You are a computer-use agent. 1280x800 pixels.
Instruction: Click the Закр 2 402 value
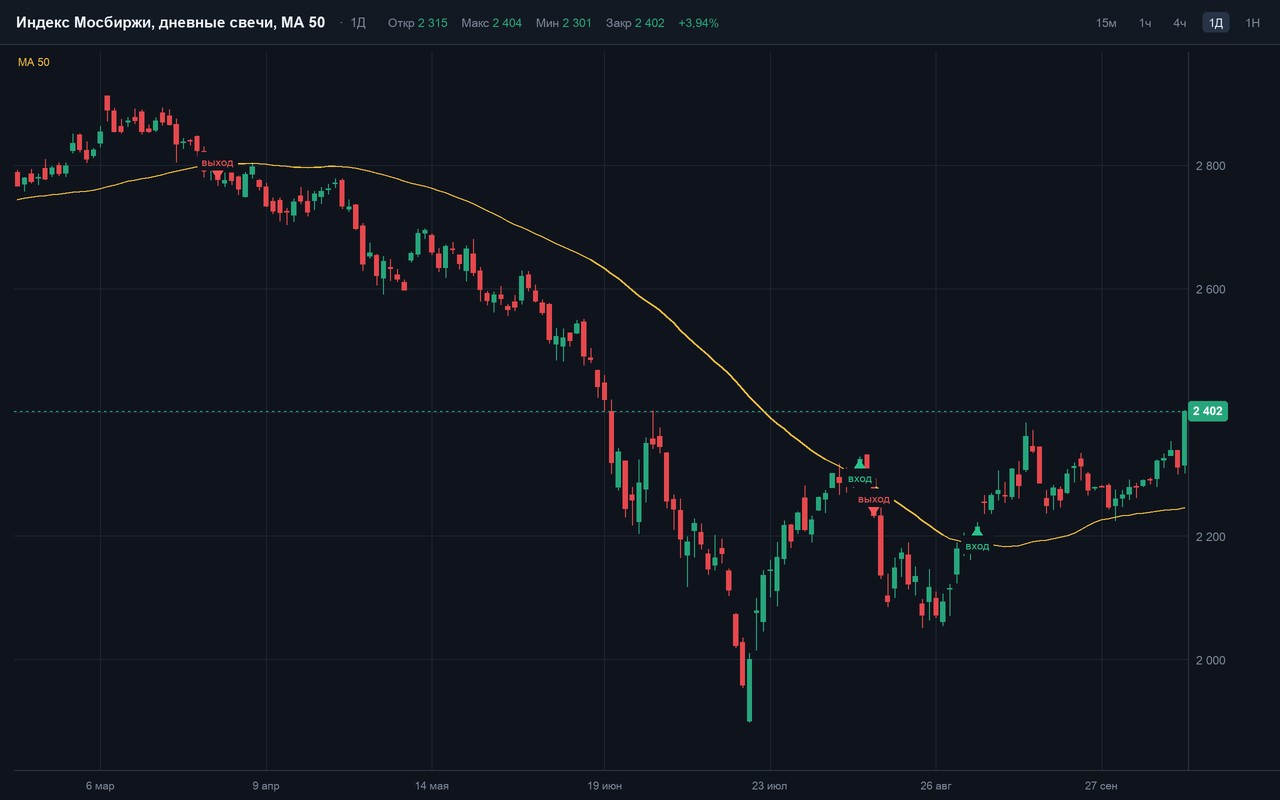(x=635, y=23)
